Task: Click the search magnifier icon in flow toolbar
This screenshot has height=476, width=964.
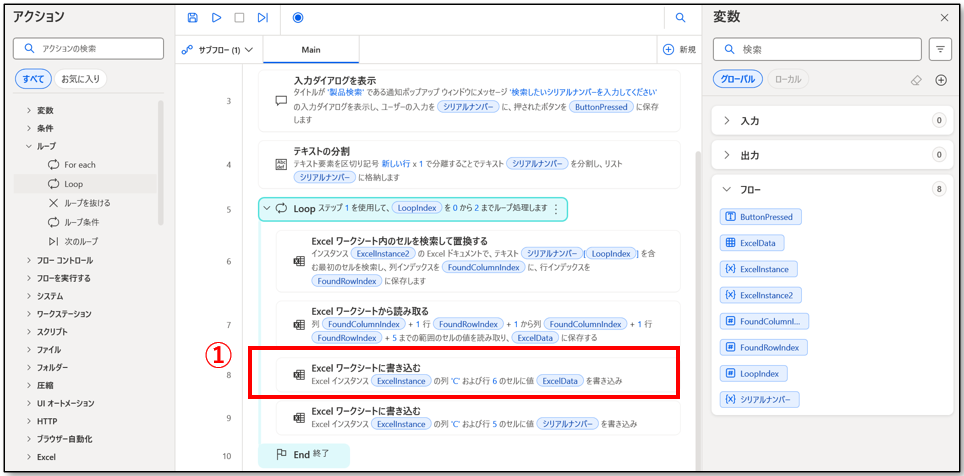Action: tap(680, 17)
